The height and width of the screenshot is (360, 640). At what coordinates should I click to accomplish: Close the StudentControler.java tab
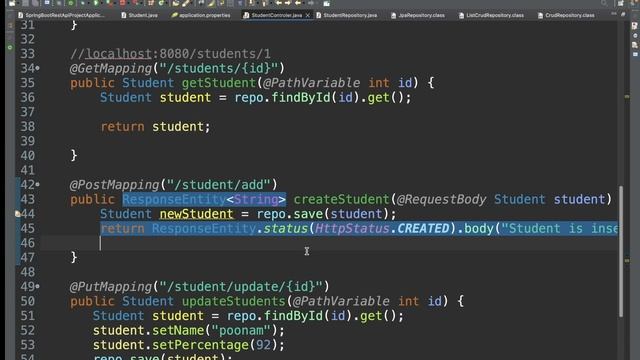pyautogui.click(x=307, y=15)
